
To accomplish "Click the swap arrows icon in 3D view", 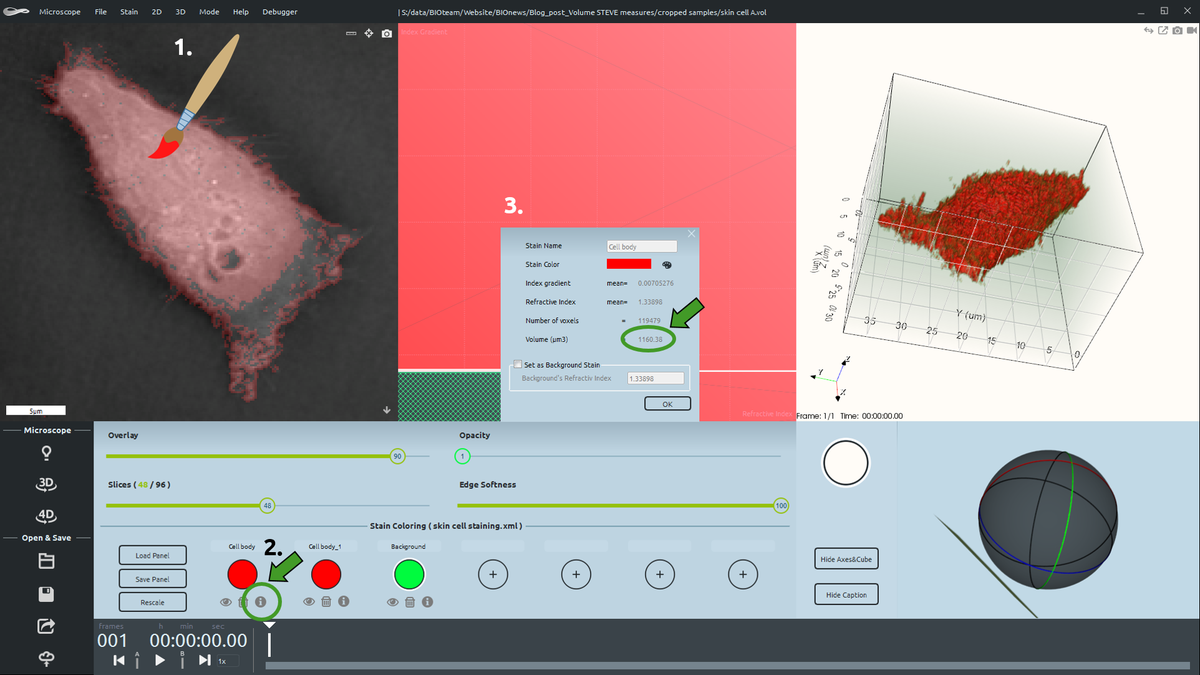I will click(1149, 30).
